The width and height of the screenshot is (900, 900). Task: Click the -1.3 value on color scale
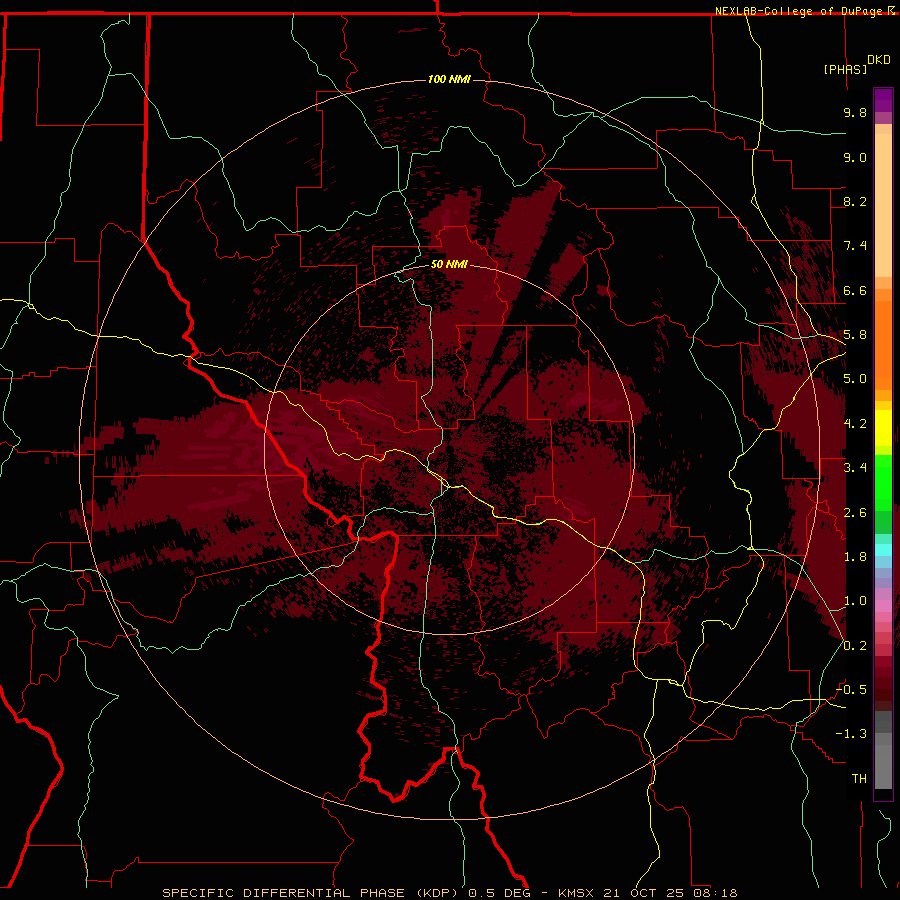(x=851, y=734)
